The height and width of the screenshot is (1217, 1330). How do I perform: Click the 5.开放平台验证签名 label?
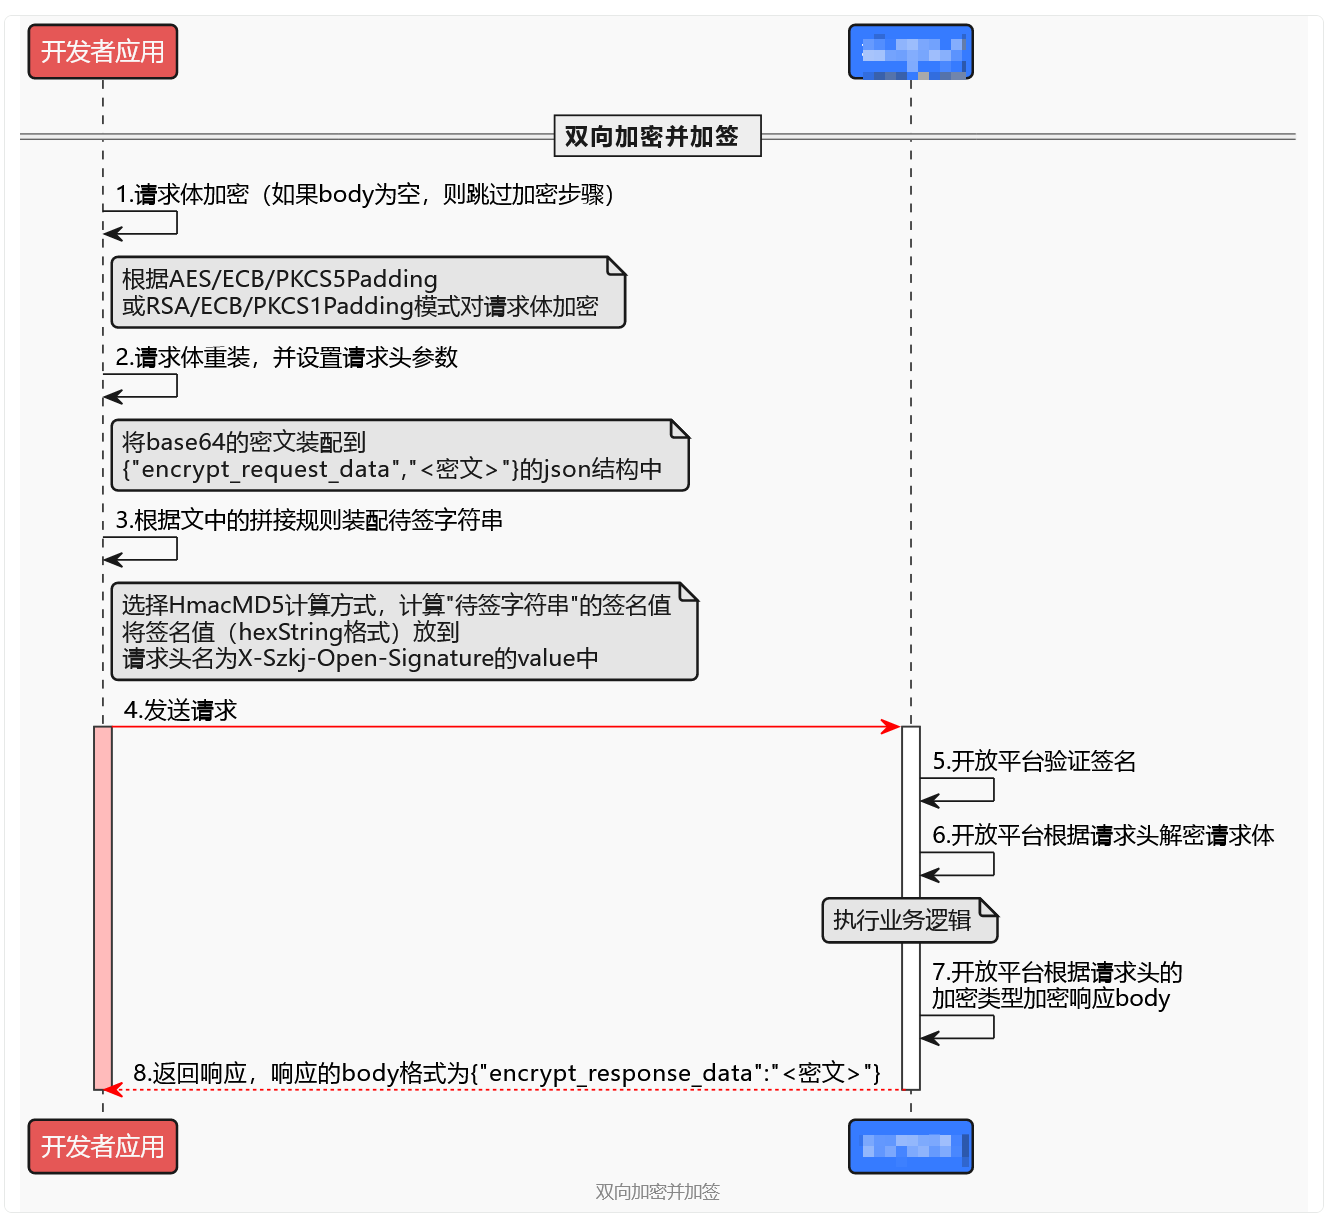pos(1034,761)
